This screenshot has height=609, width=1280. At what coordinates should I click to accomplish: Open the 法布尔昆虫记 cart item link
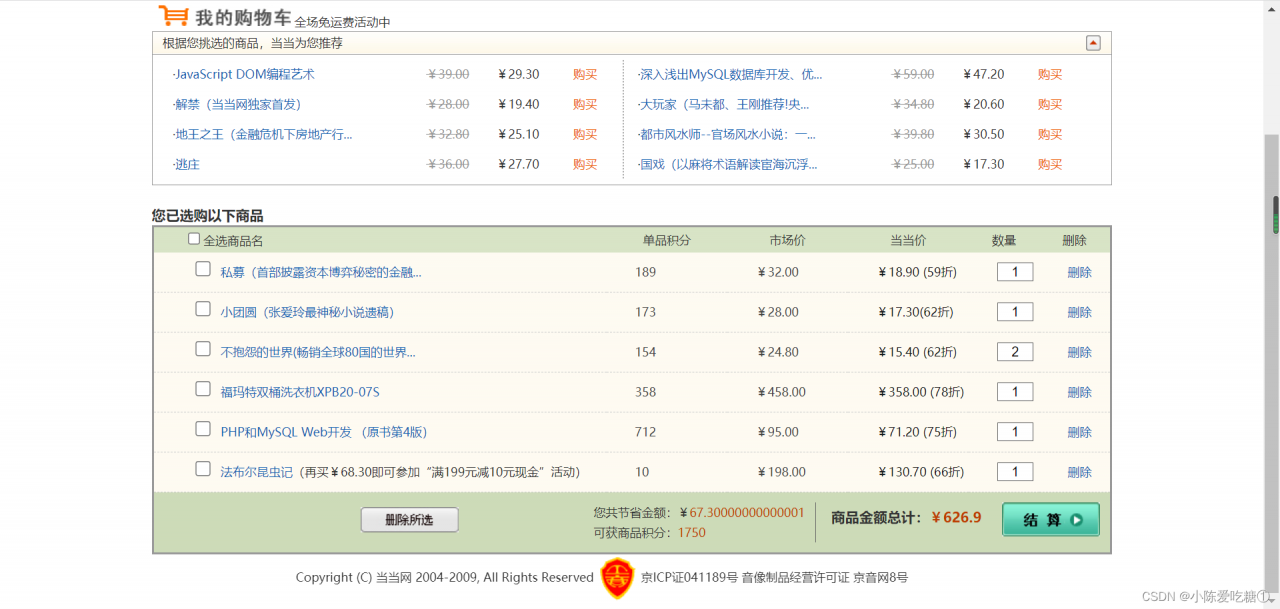tap(257, 472)
